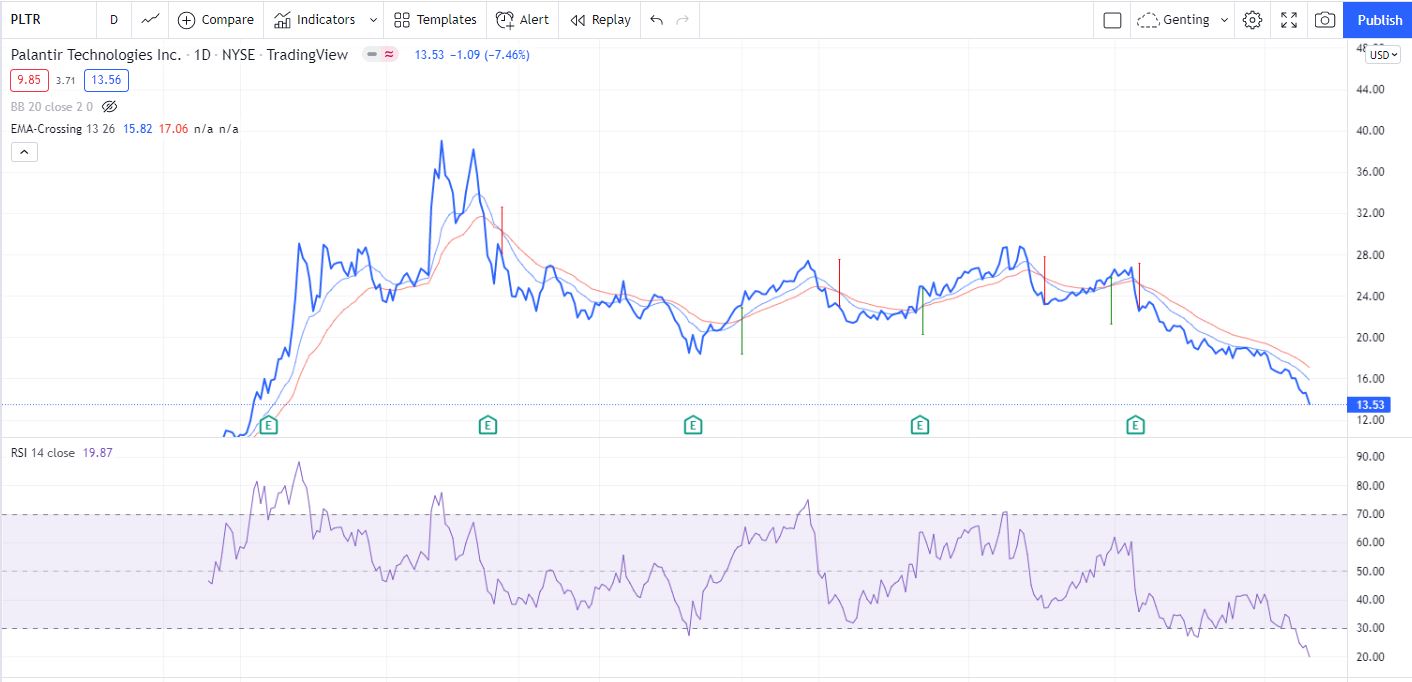
Task: Click the EMA value 15.82 in legend
Action: [138, 129]
